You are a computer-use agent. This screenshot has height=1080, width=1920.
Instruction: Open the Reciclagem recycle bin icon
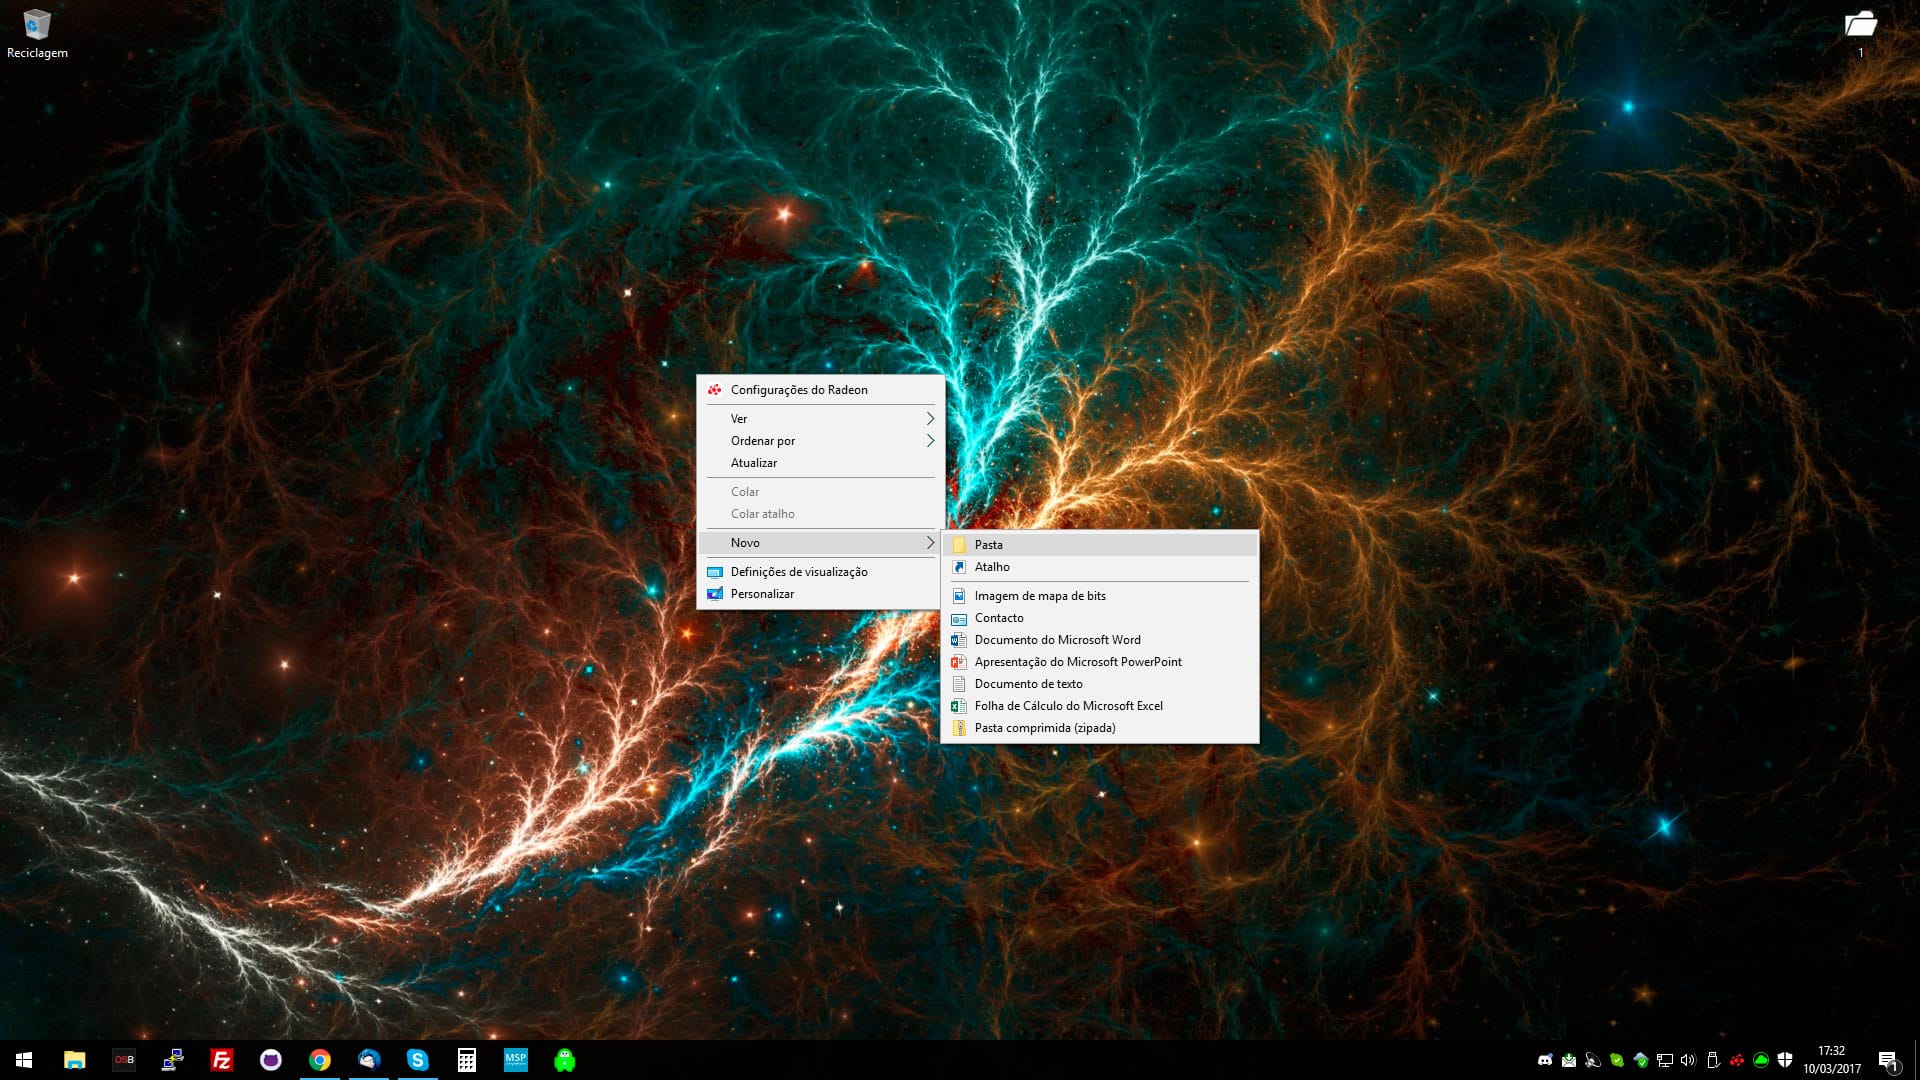point(37,34)
